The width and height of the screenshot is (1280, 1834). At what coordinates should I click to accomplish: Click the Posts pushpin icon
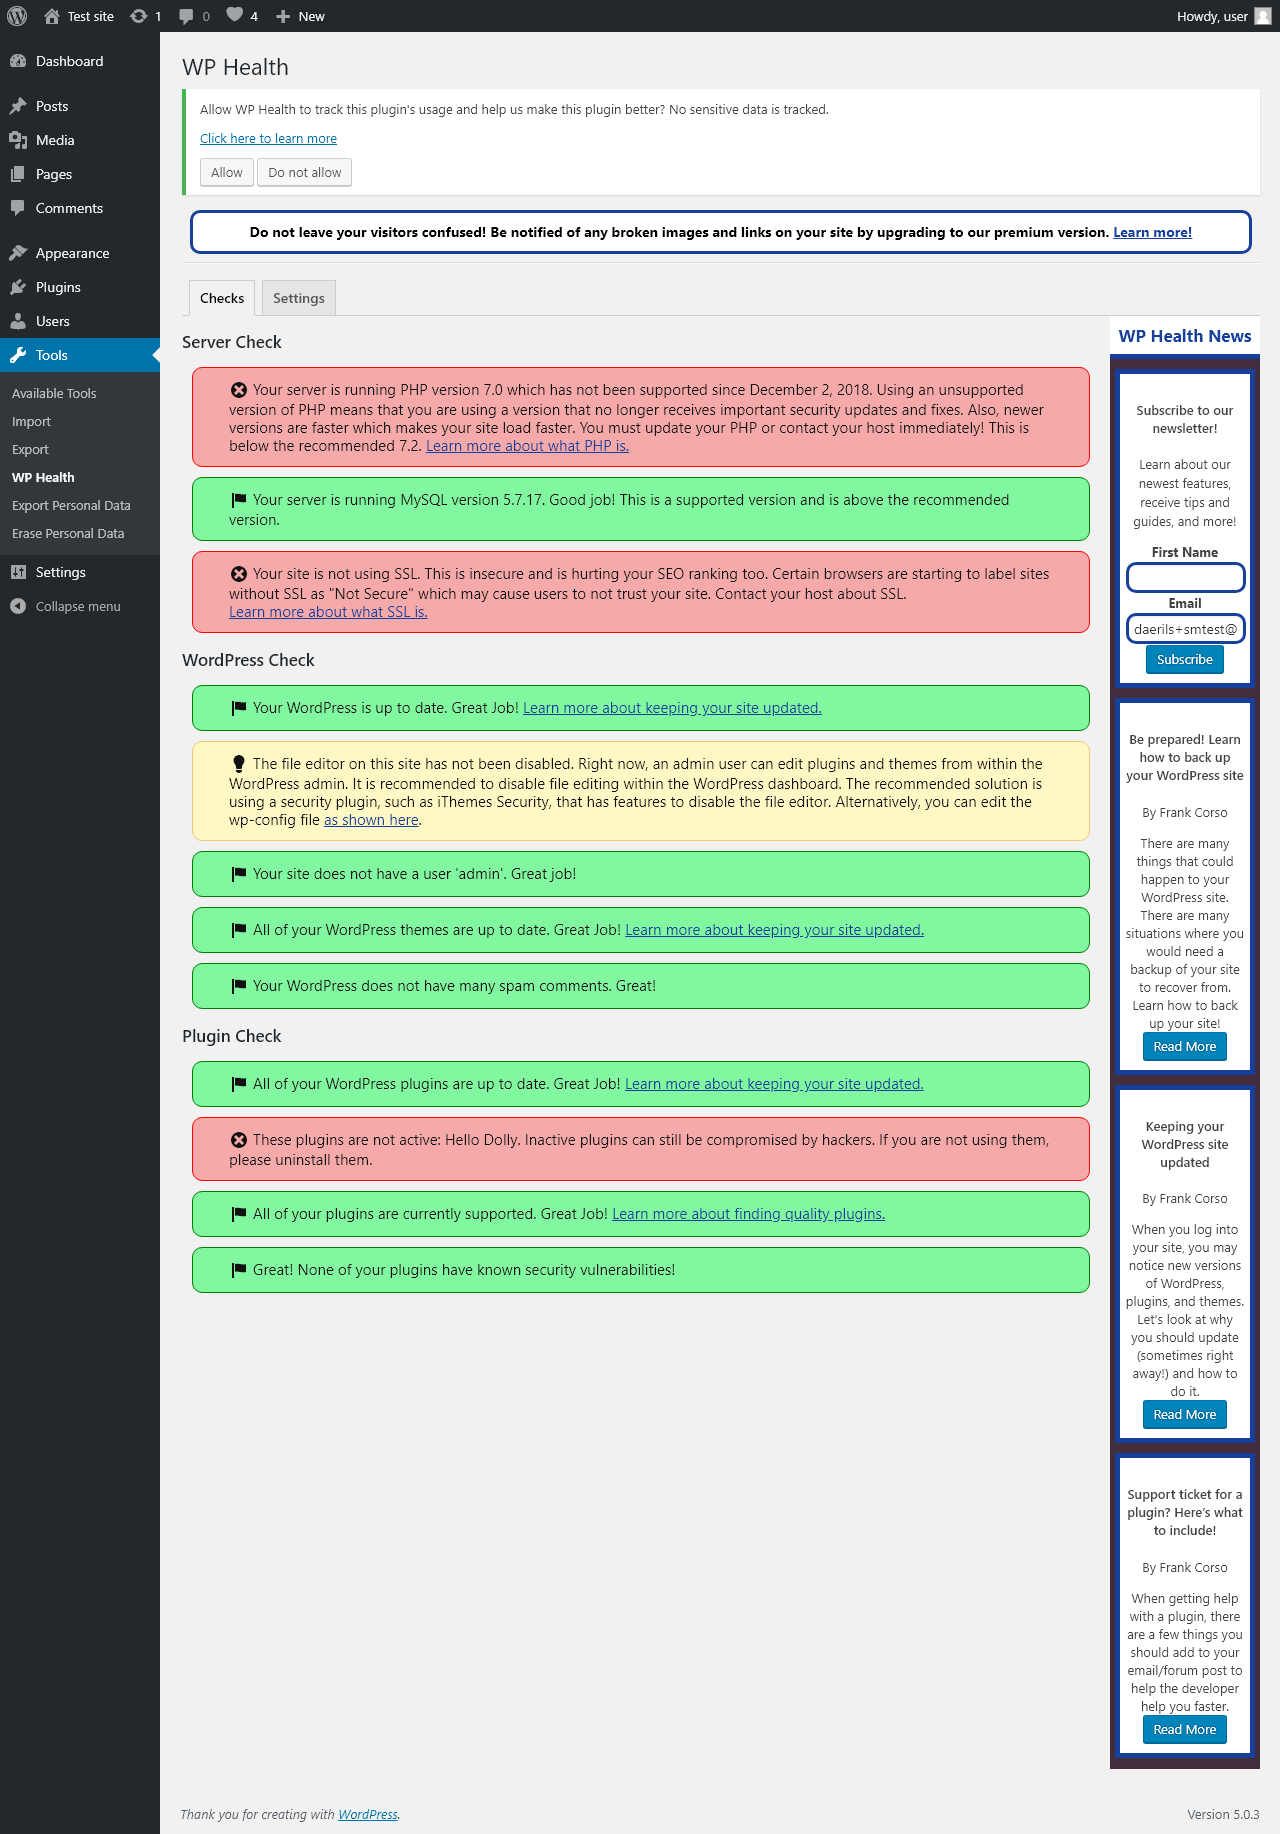click(x=18, y=106)
